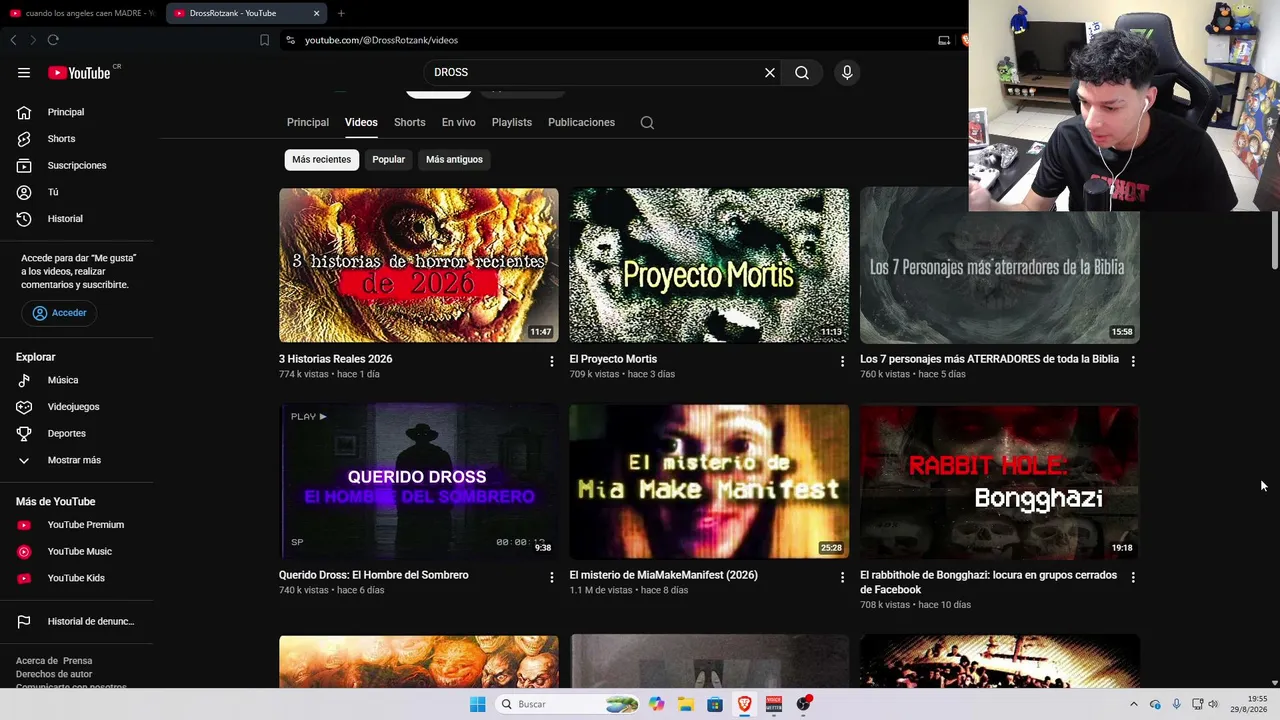Bookmark this page in the browser
Viewport: 1280px width, 720px height.
264,40
